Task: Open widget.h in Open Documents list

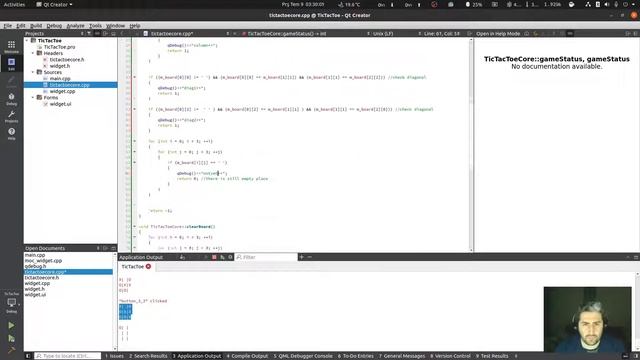Action: pos(35,289)
